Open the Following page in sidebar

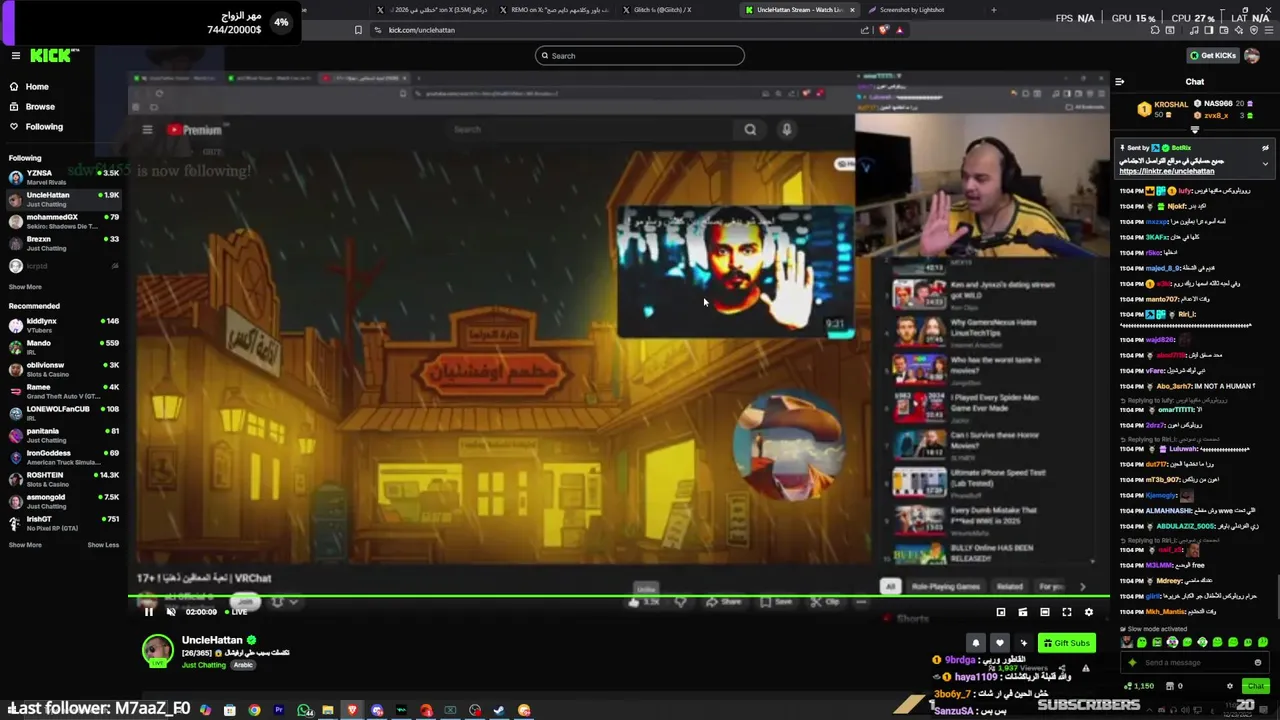coord(44,127)
